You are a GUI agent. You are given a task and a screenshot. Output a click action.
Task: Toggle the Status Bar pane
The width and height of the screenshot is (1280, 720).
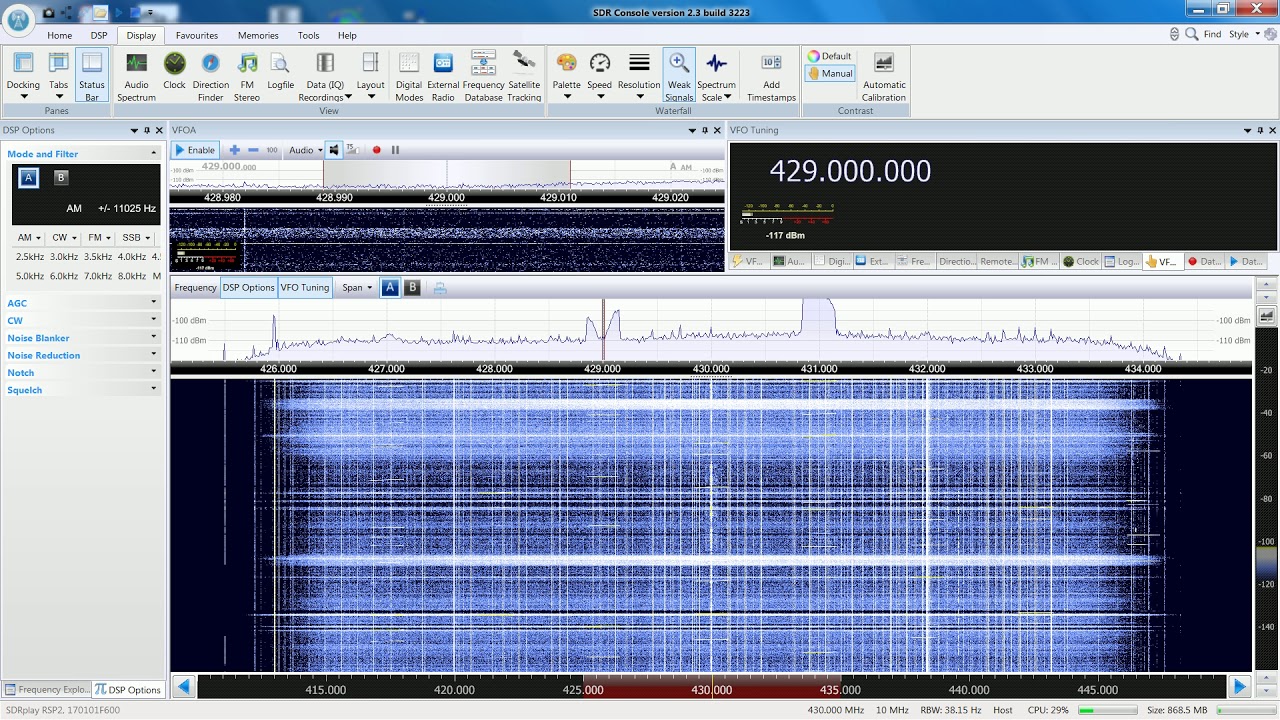[x=92, y=75]
